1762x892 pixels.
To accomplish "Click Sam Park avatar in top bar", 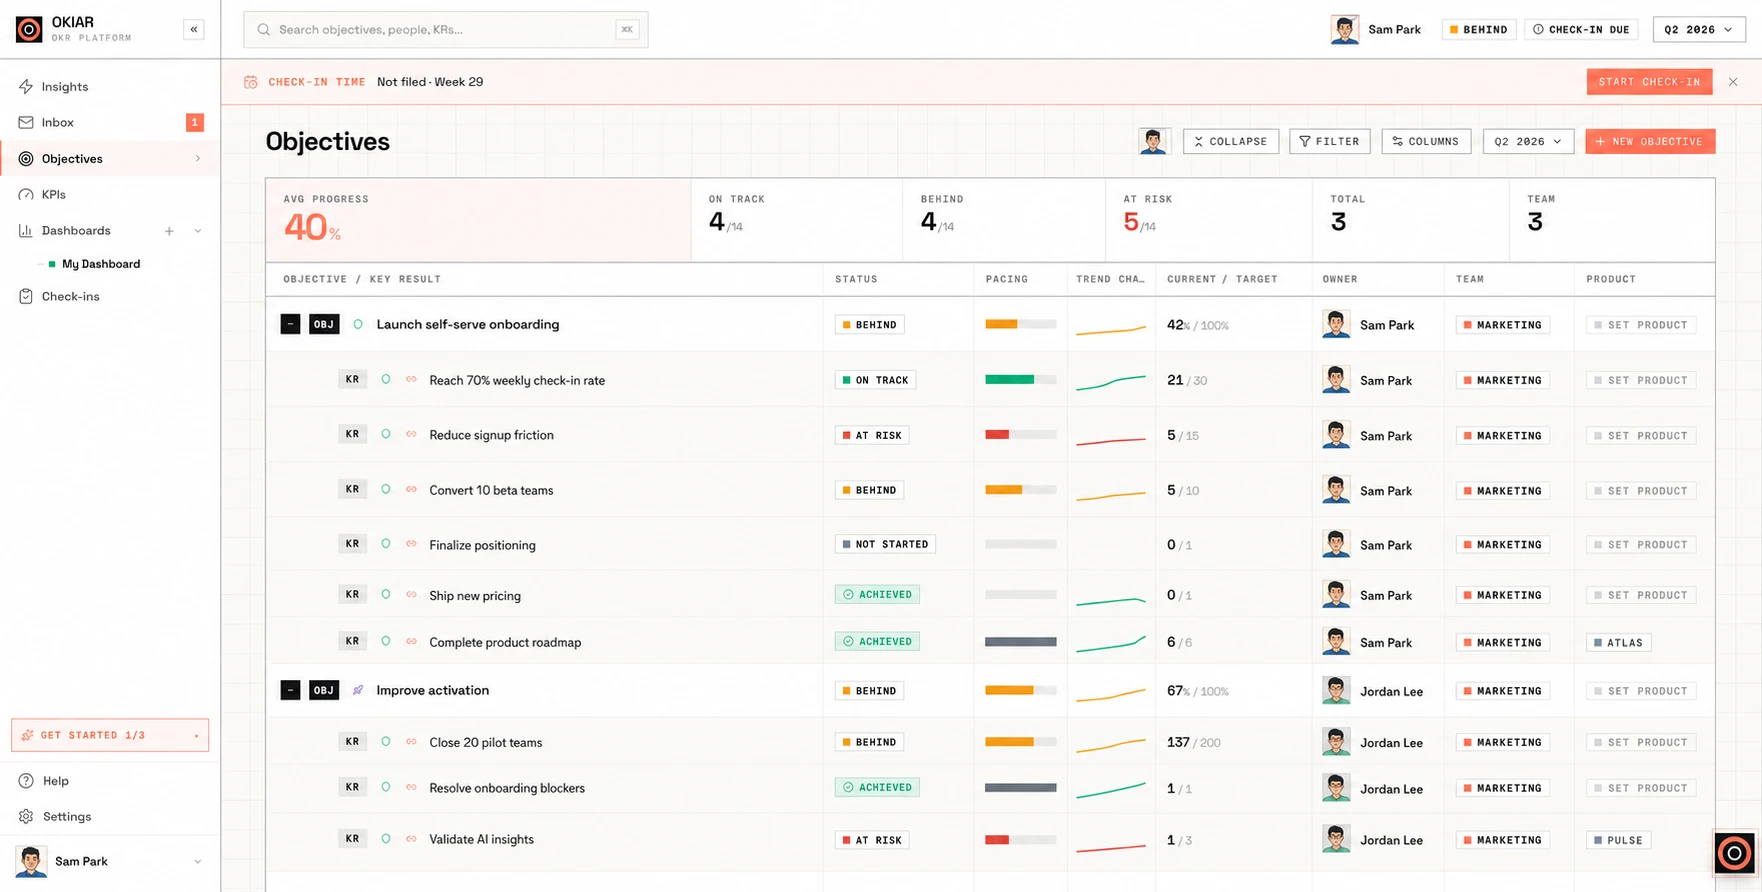I will [1345, 30].
